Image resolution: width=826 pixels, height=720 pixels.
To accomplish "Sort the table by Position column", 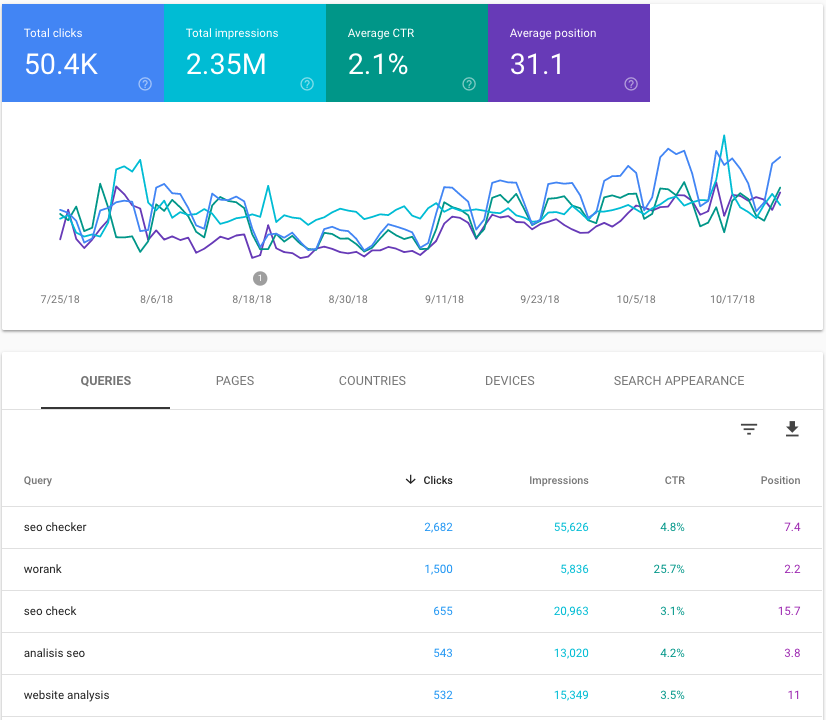I will 780,480.
